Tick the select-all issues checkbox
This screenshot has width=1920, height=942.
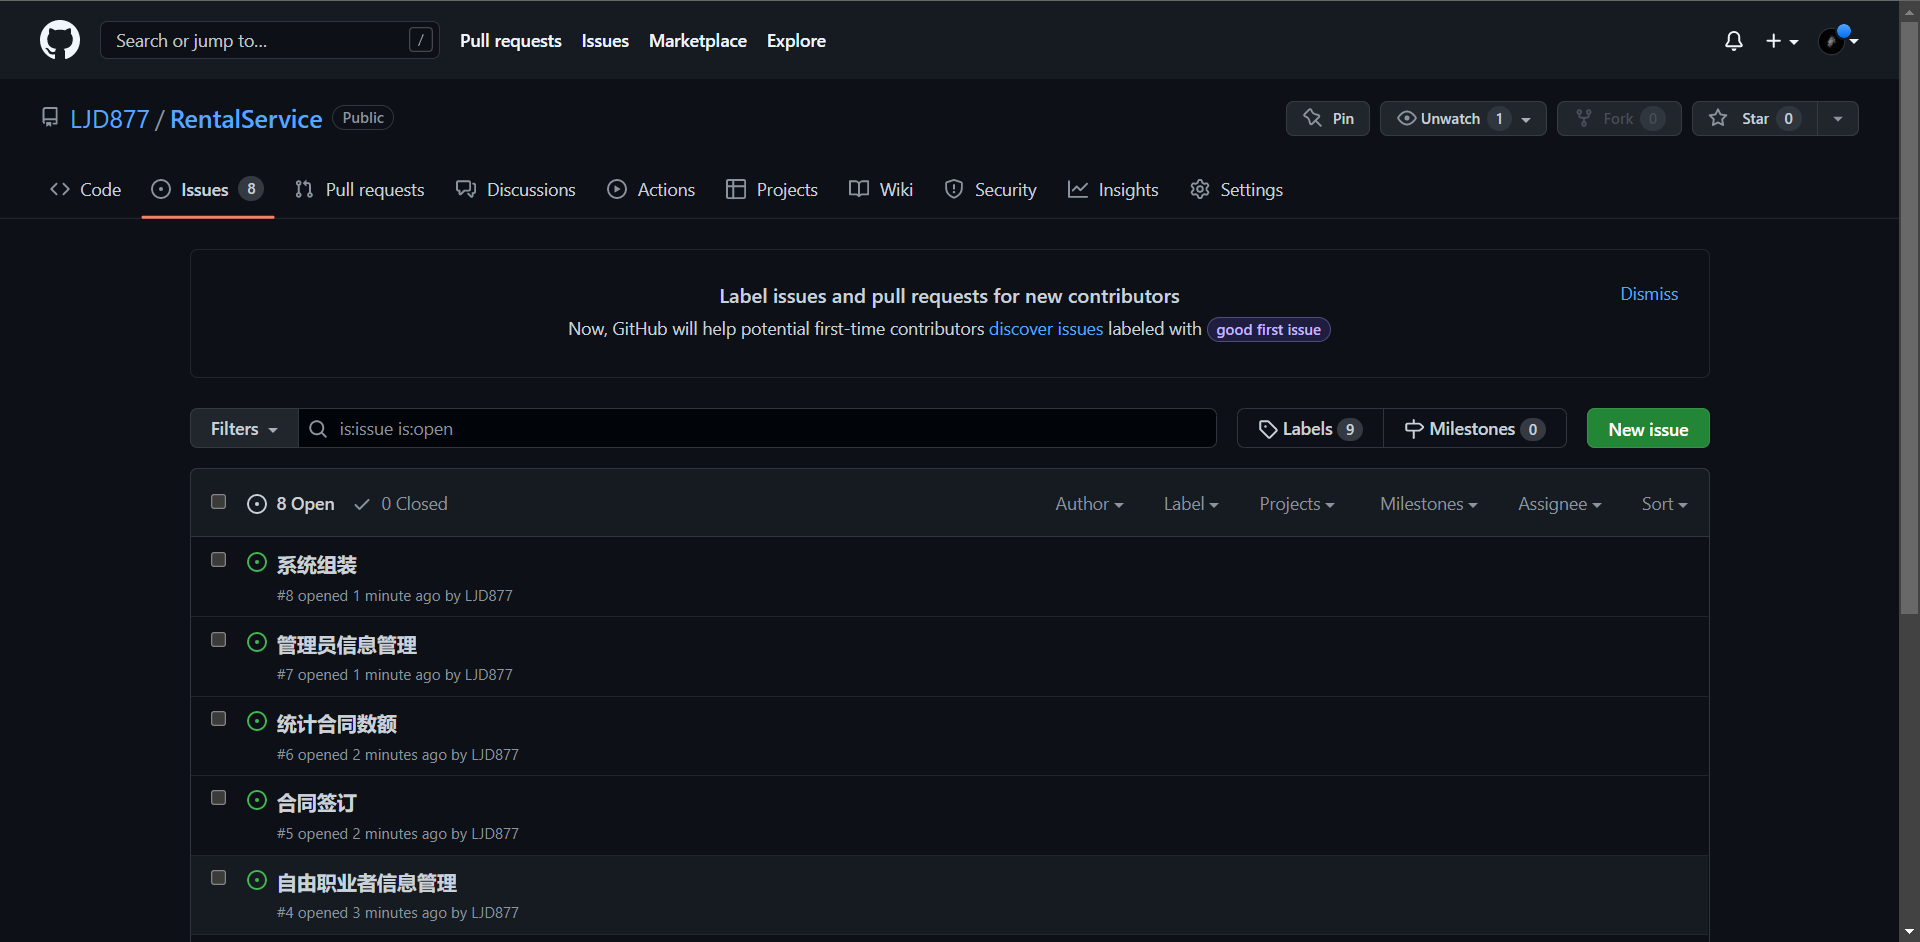coord(219,502)
